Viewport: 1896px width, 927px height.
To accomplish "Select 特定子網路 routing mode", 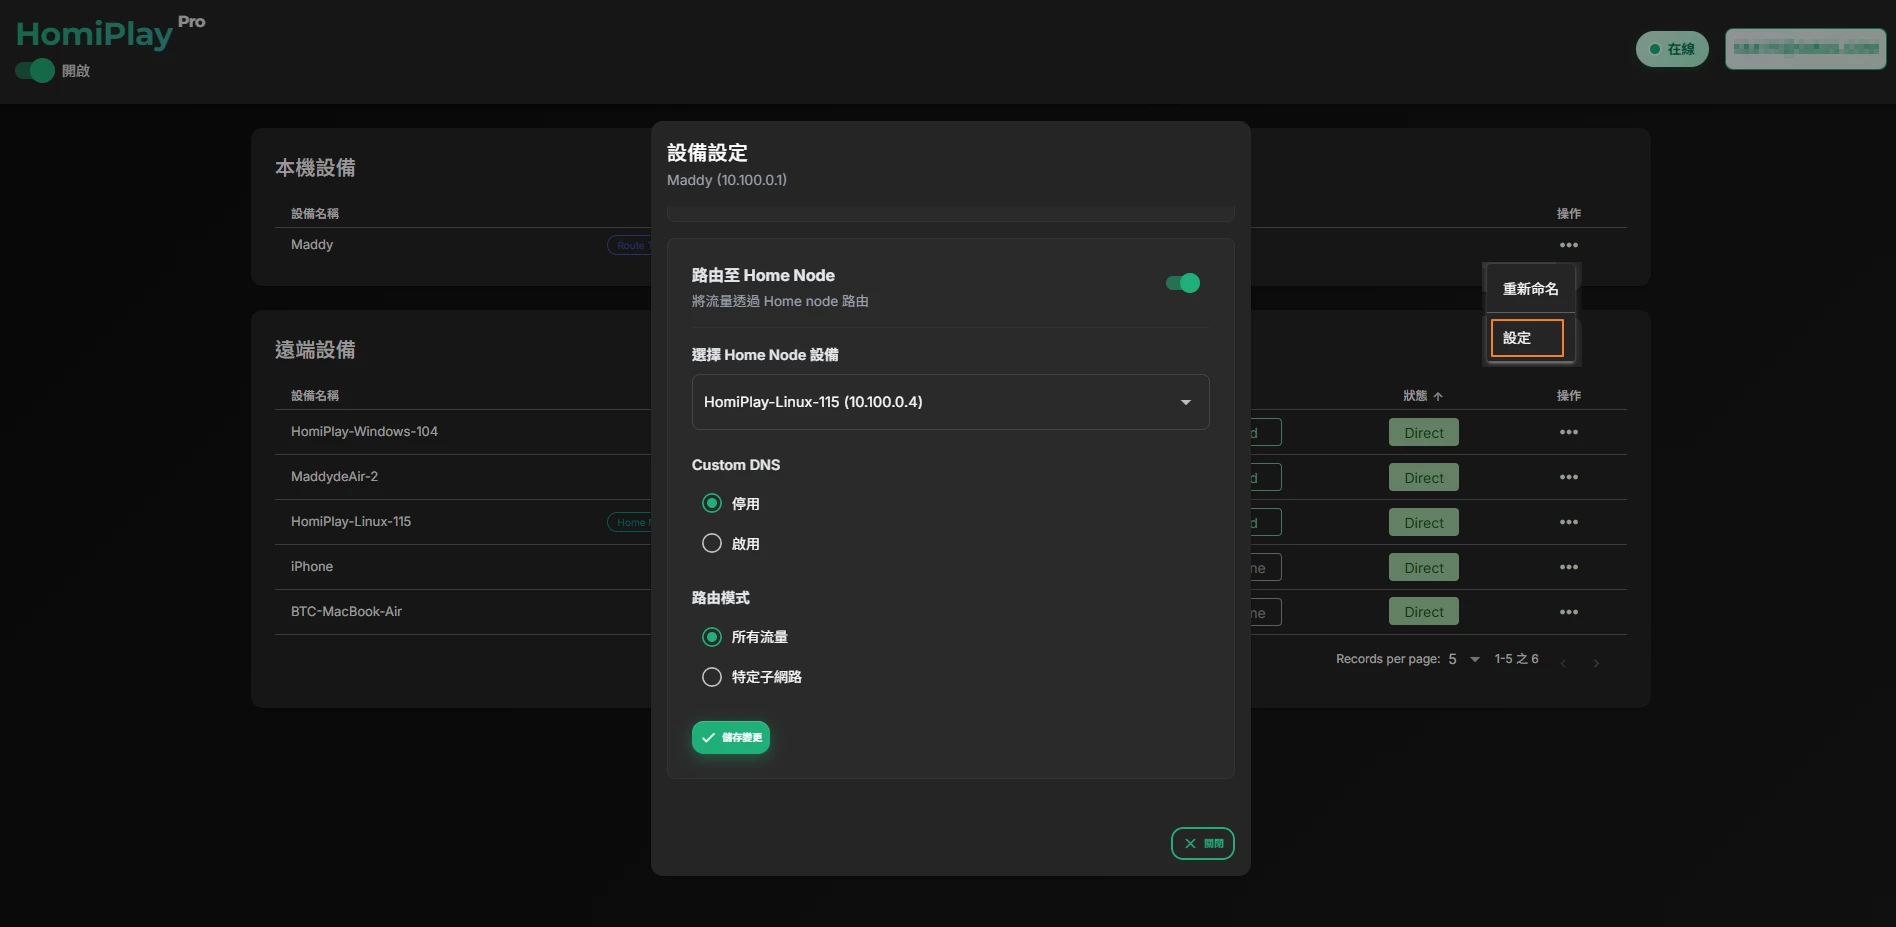I will pos(712,677).
